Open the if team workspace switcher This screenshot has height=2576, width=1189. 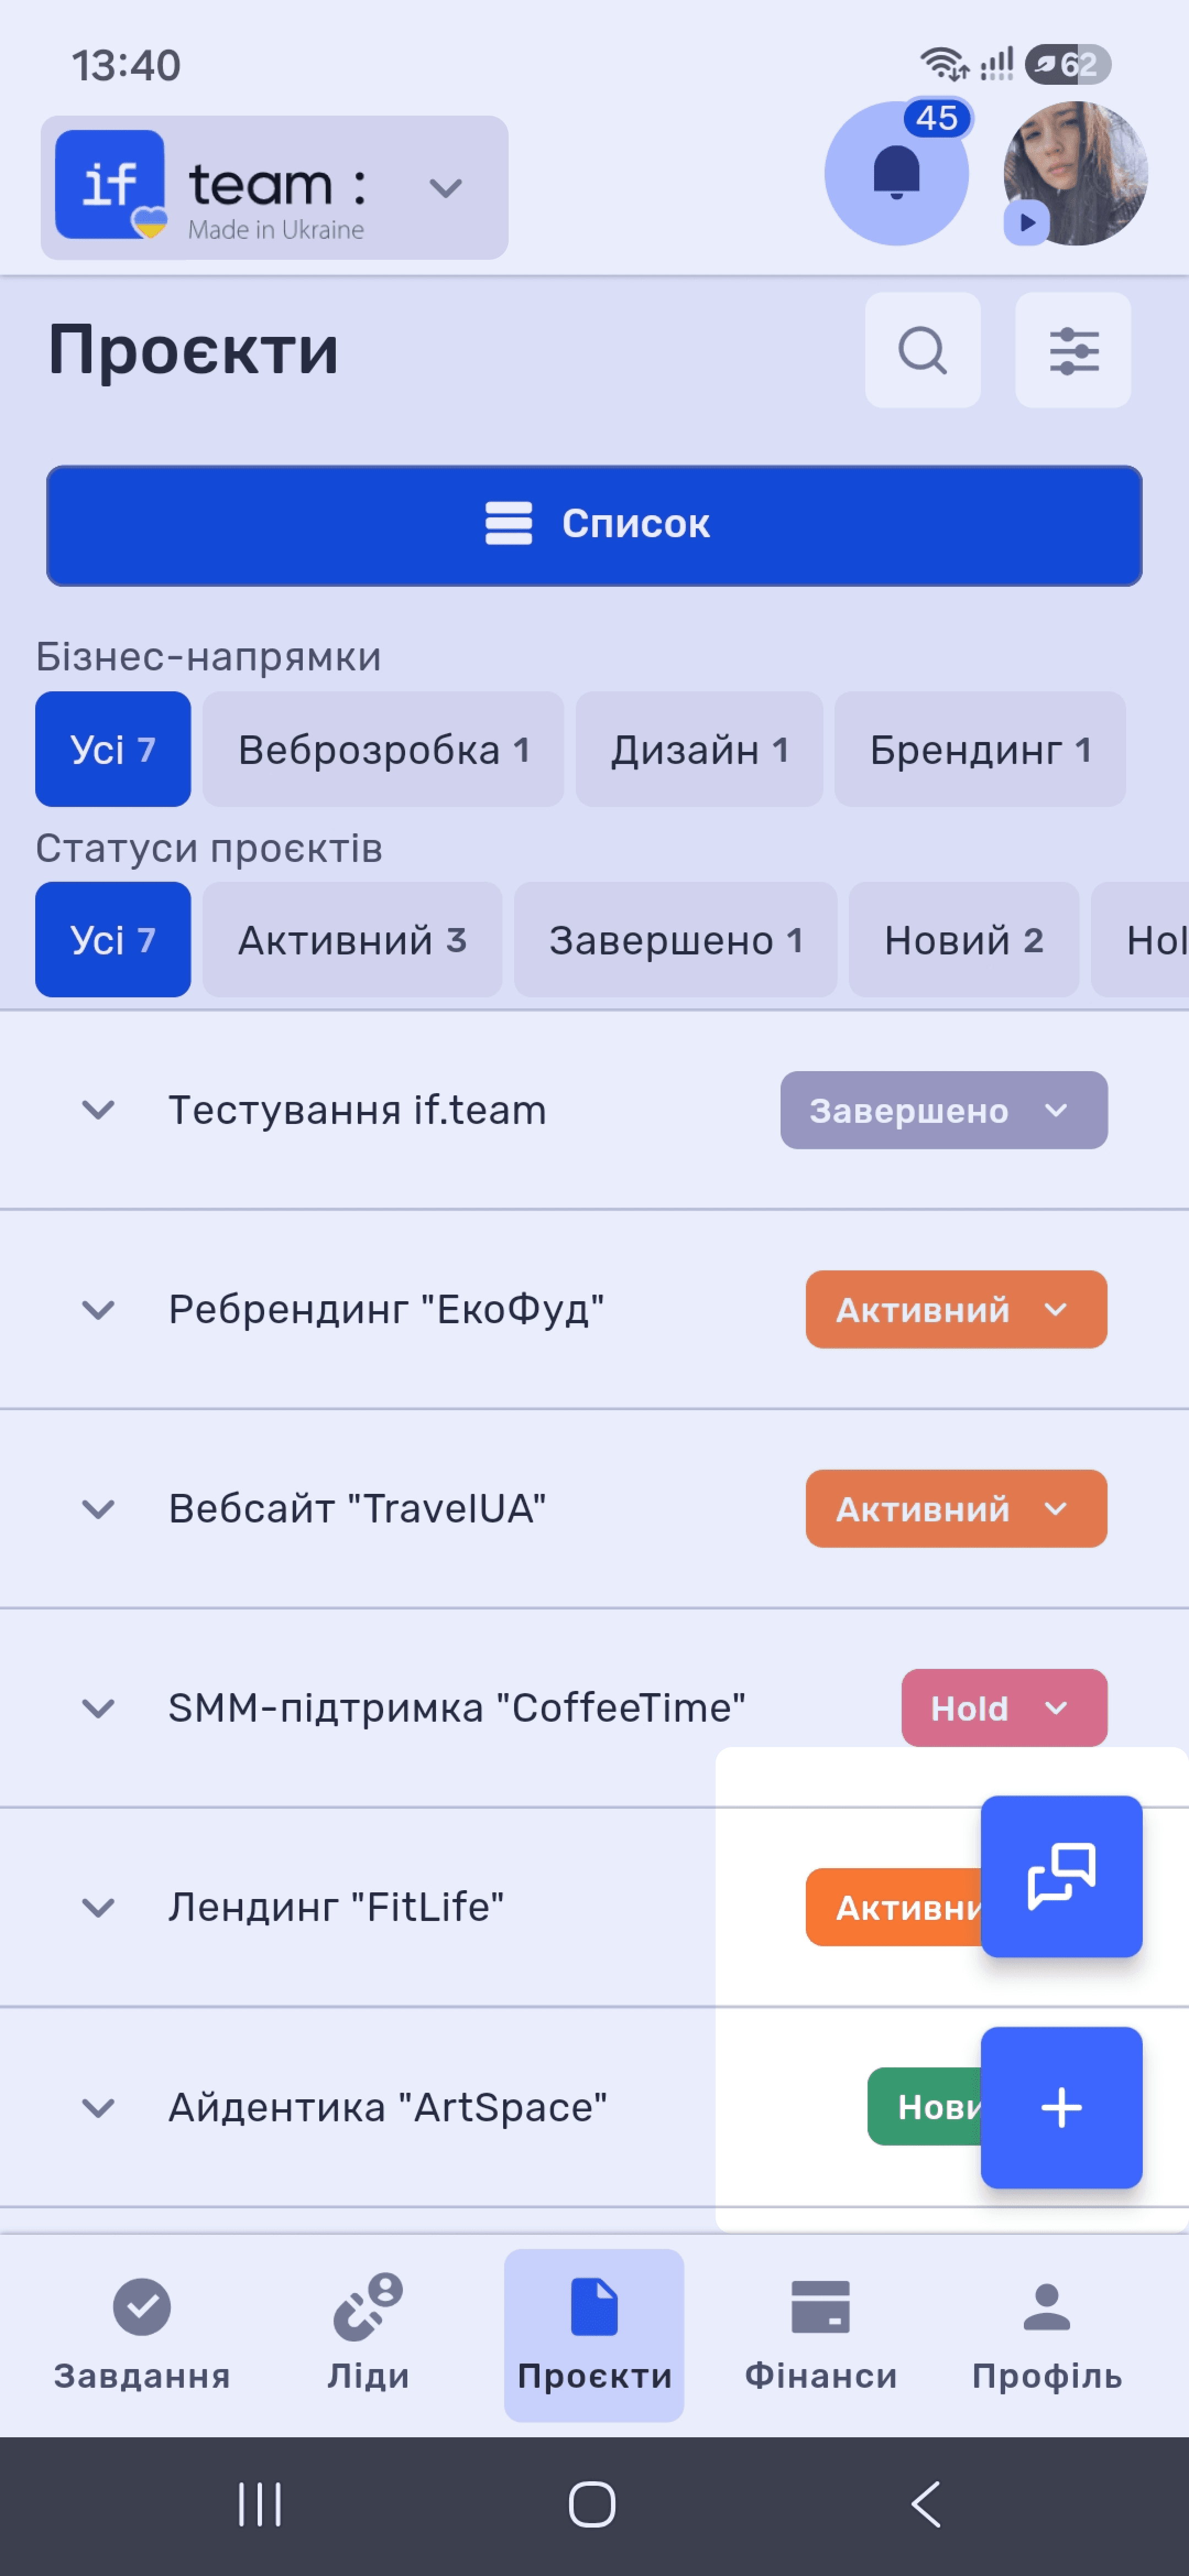(274, 187)
